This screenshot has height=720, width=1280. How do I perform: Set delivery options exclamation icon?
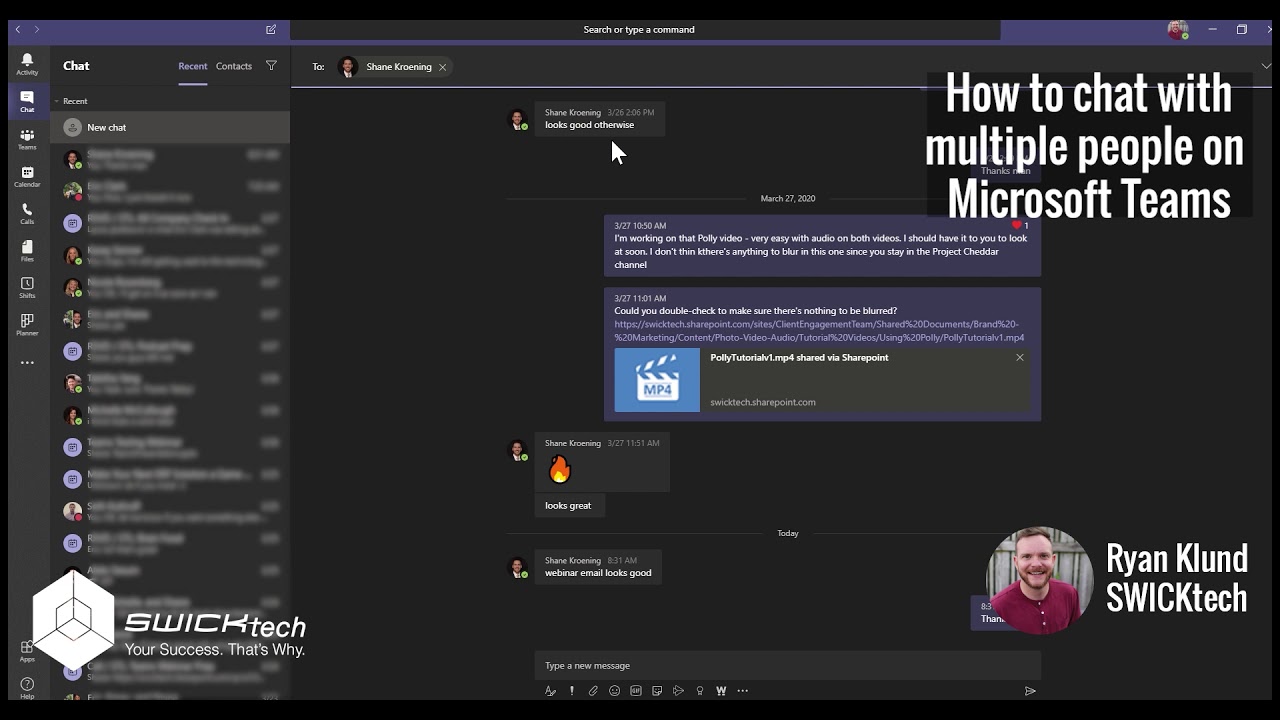[x=572, y=690]
